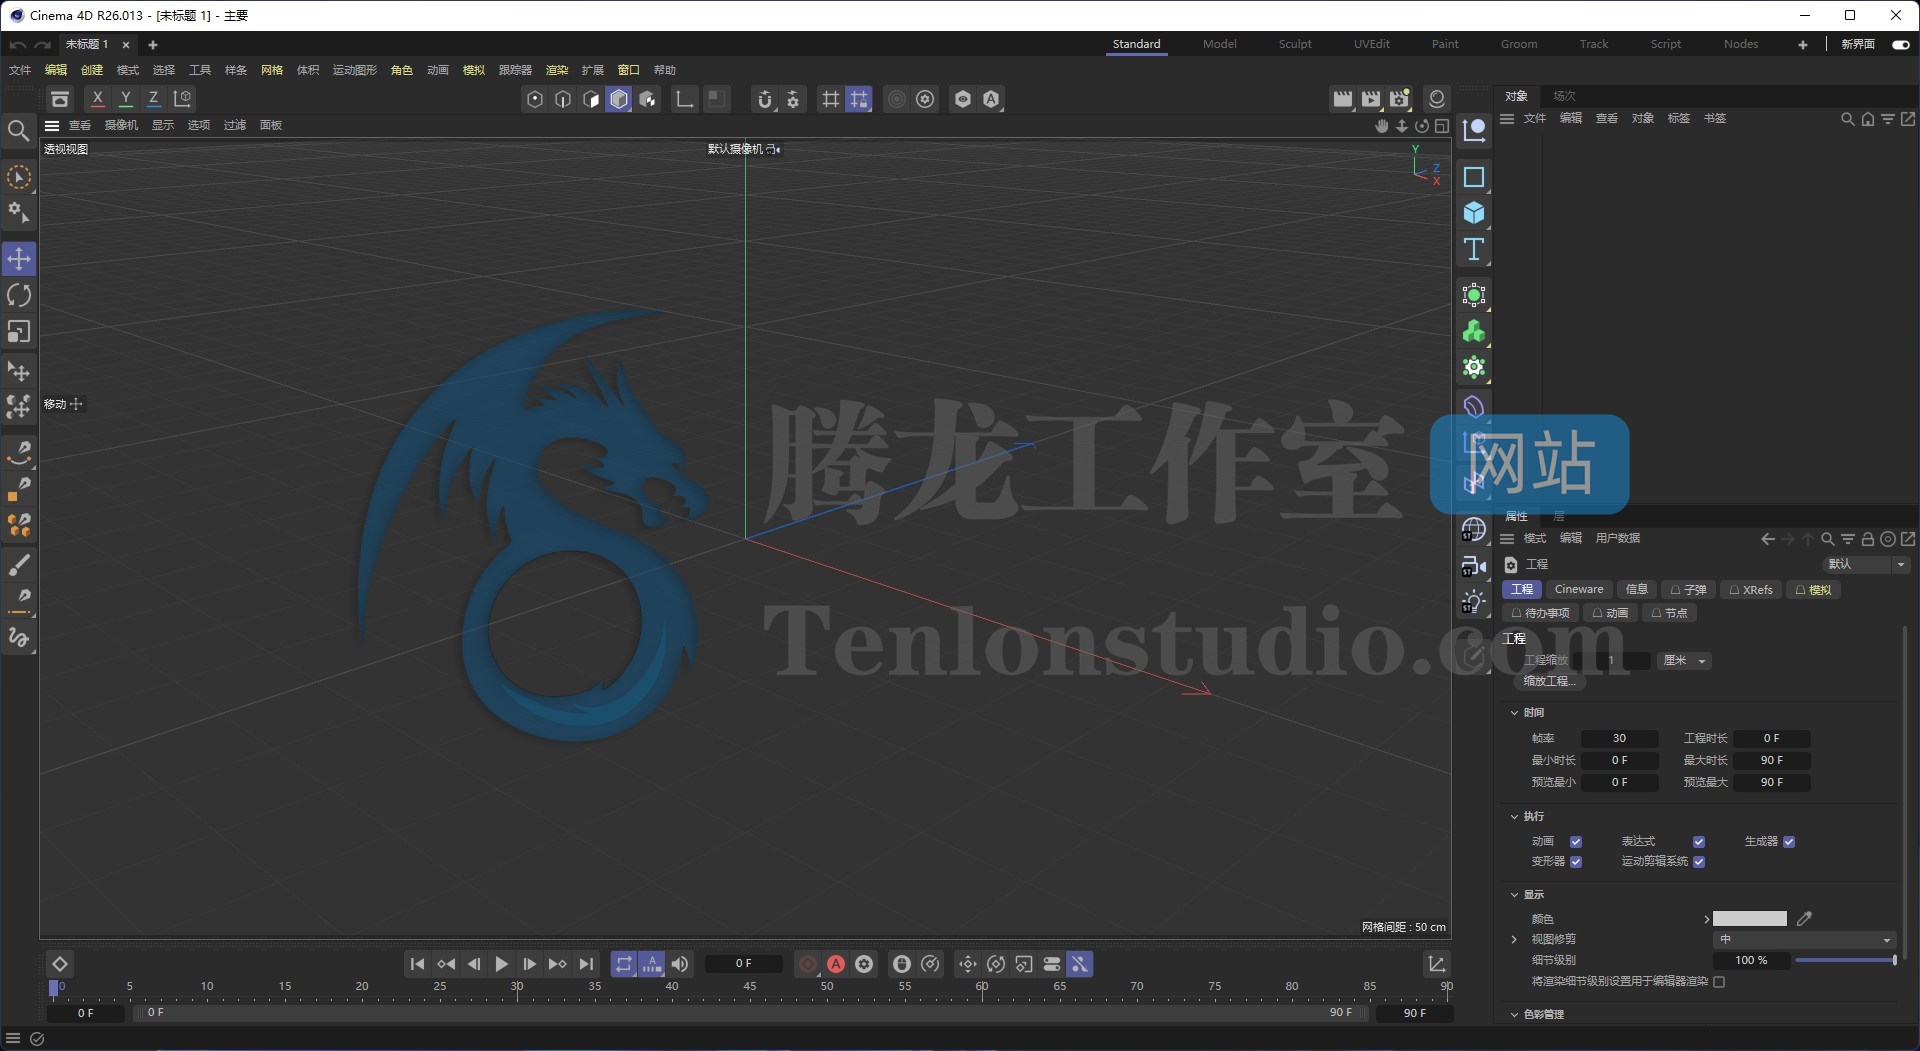The width and height of the screenshot is (1920, 1051).
Task: Select the XRefs tab button
Action: [x=1751, y=589]
